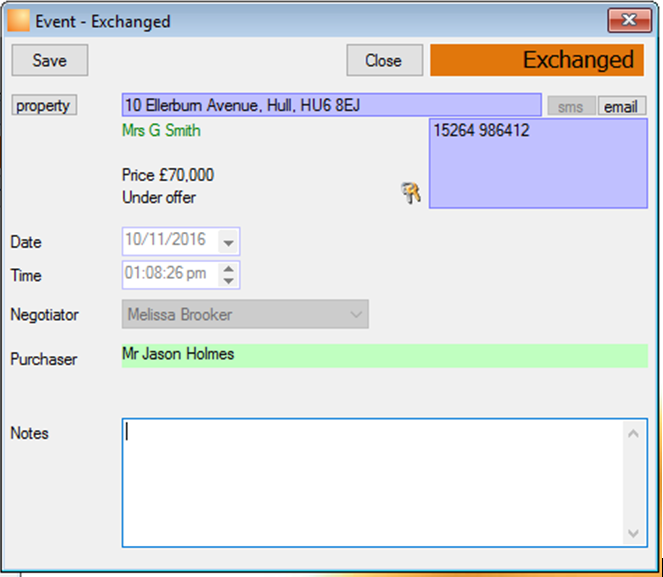Click the Negotiator label
The width and height of the screenshot is (663, 577).
coord(44,315)
